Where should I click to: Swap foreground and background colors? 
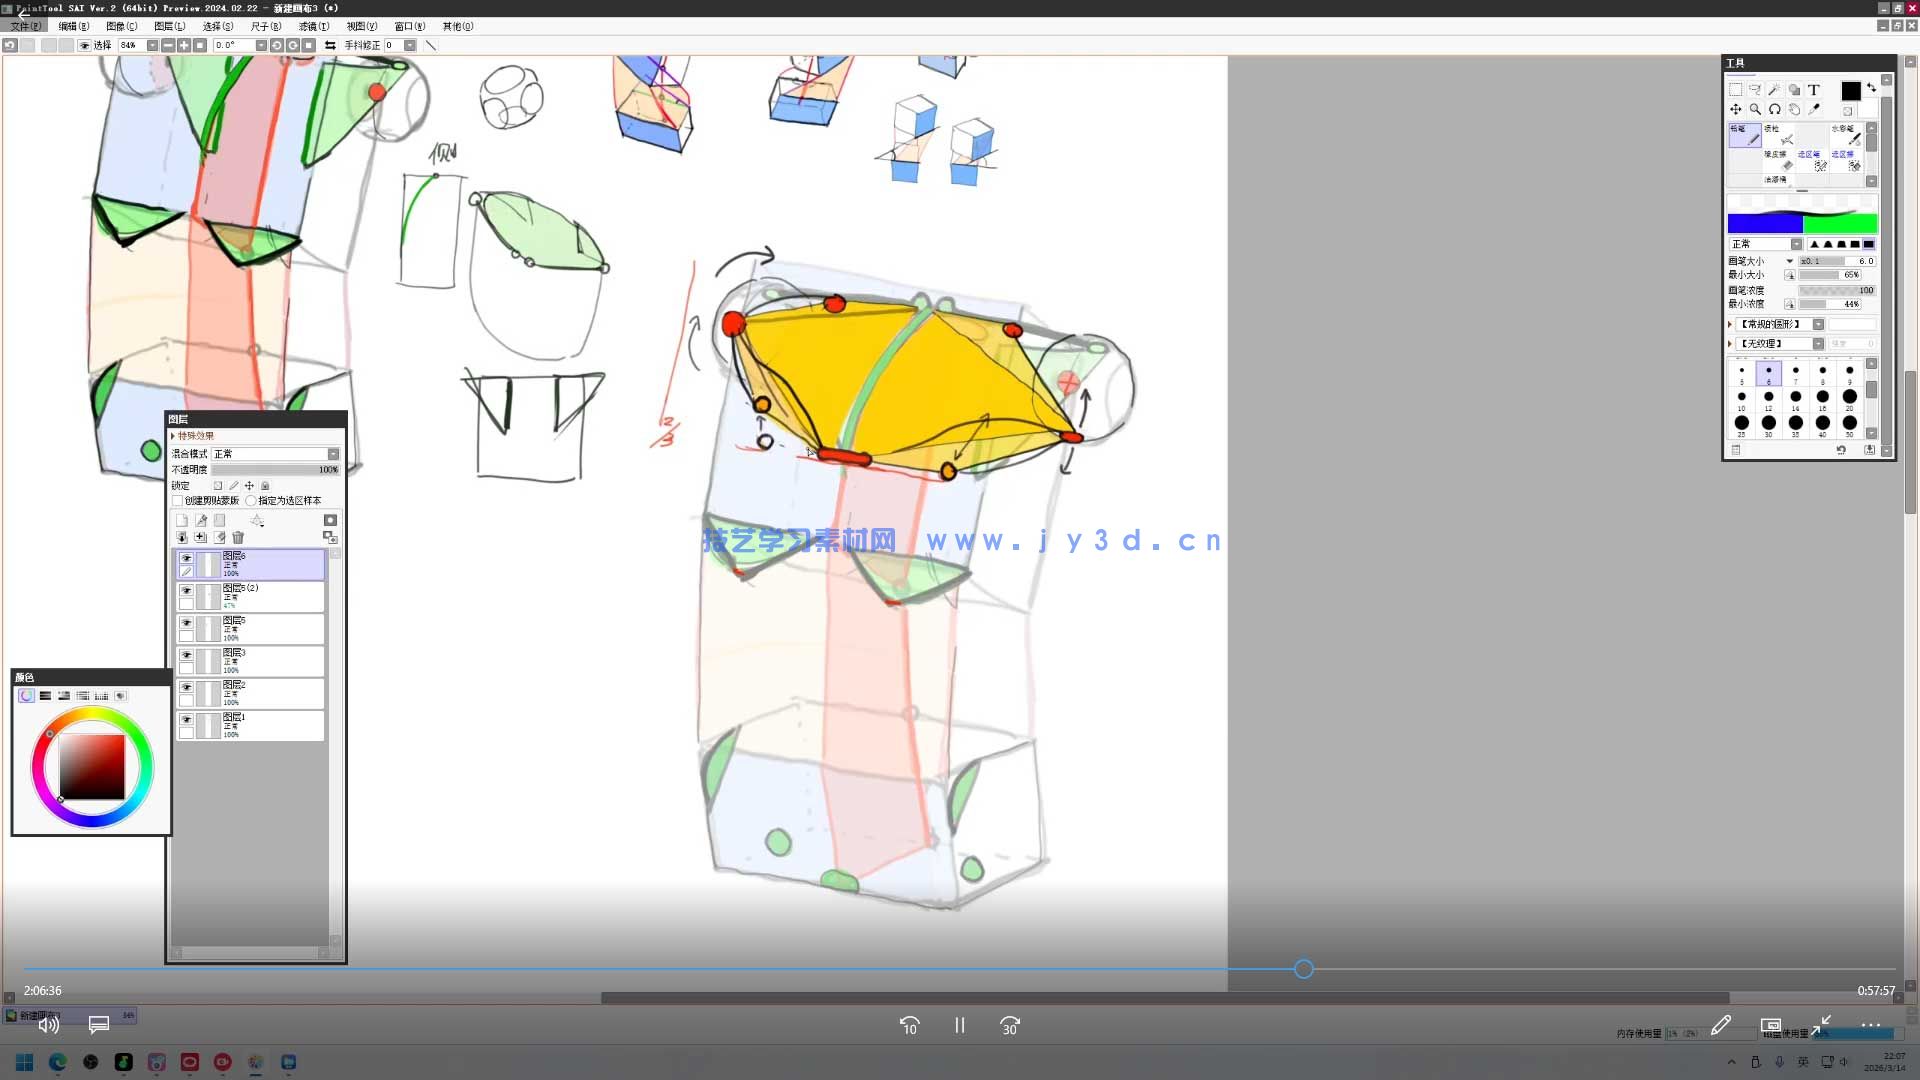pyautogui.click(x=1871, y=88)
